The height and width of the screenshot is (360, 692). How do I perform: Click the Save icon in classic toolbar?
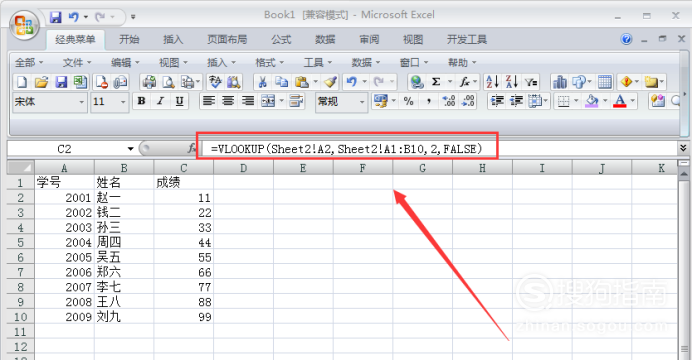pyautogui.click(x=61, y=82)
